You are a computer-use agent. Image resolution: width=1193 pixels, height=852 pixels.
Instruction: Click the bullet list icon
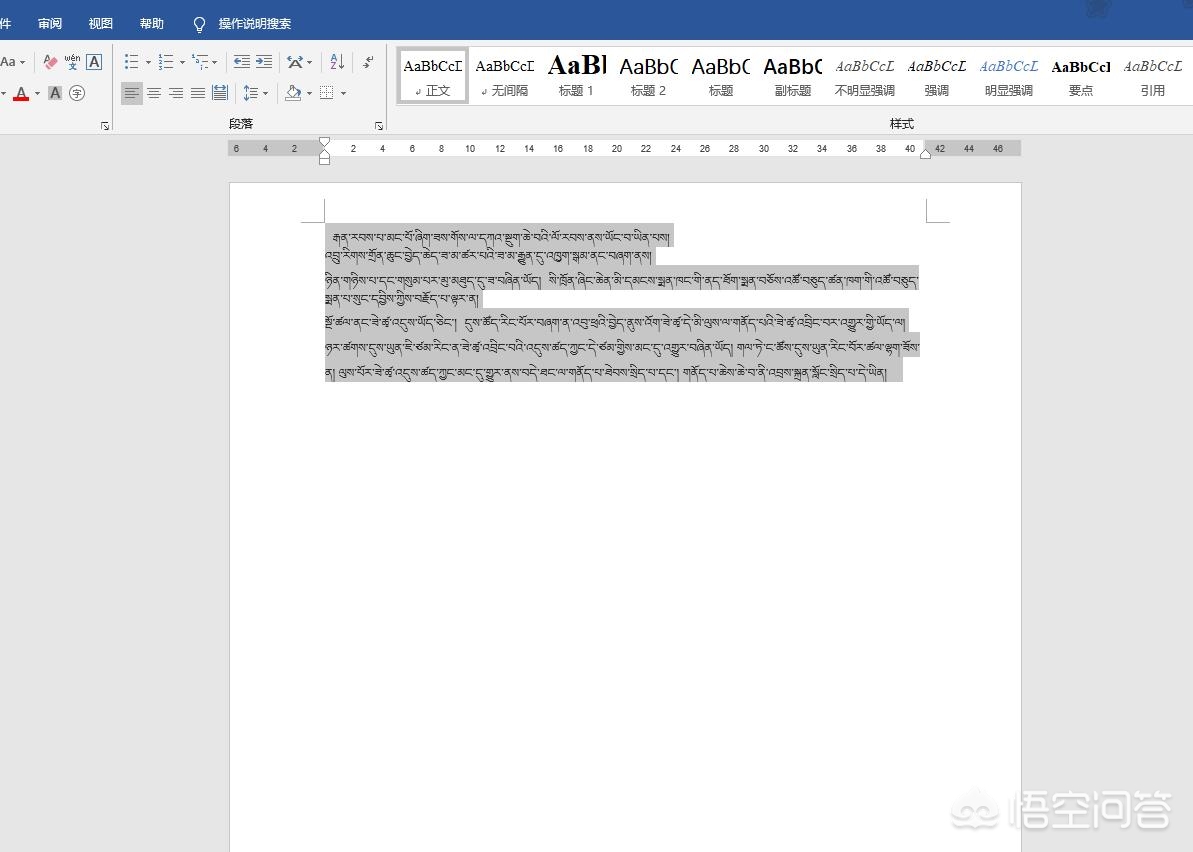tap(131, 62)
